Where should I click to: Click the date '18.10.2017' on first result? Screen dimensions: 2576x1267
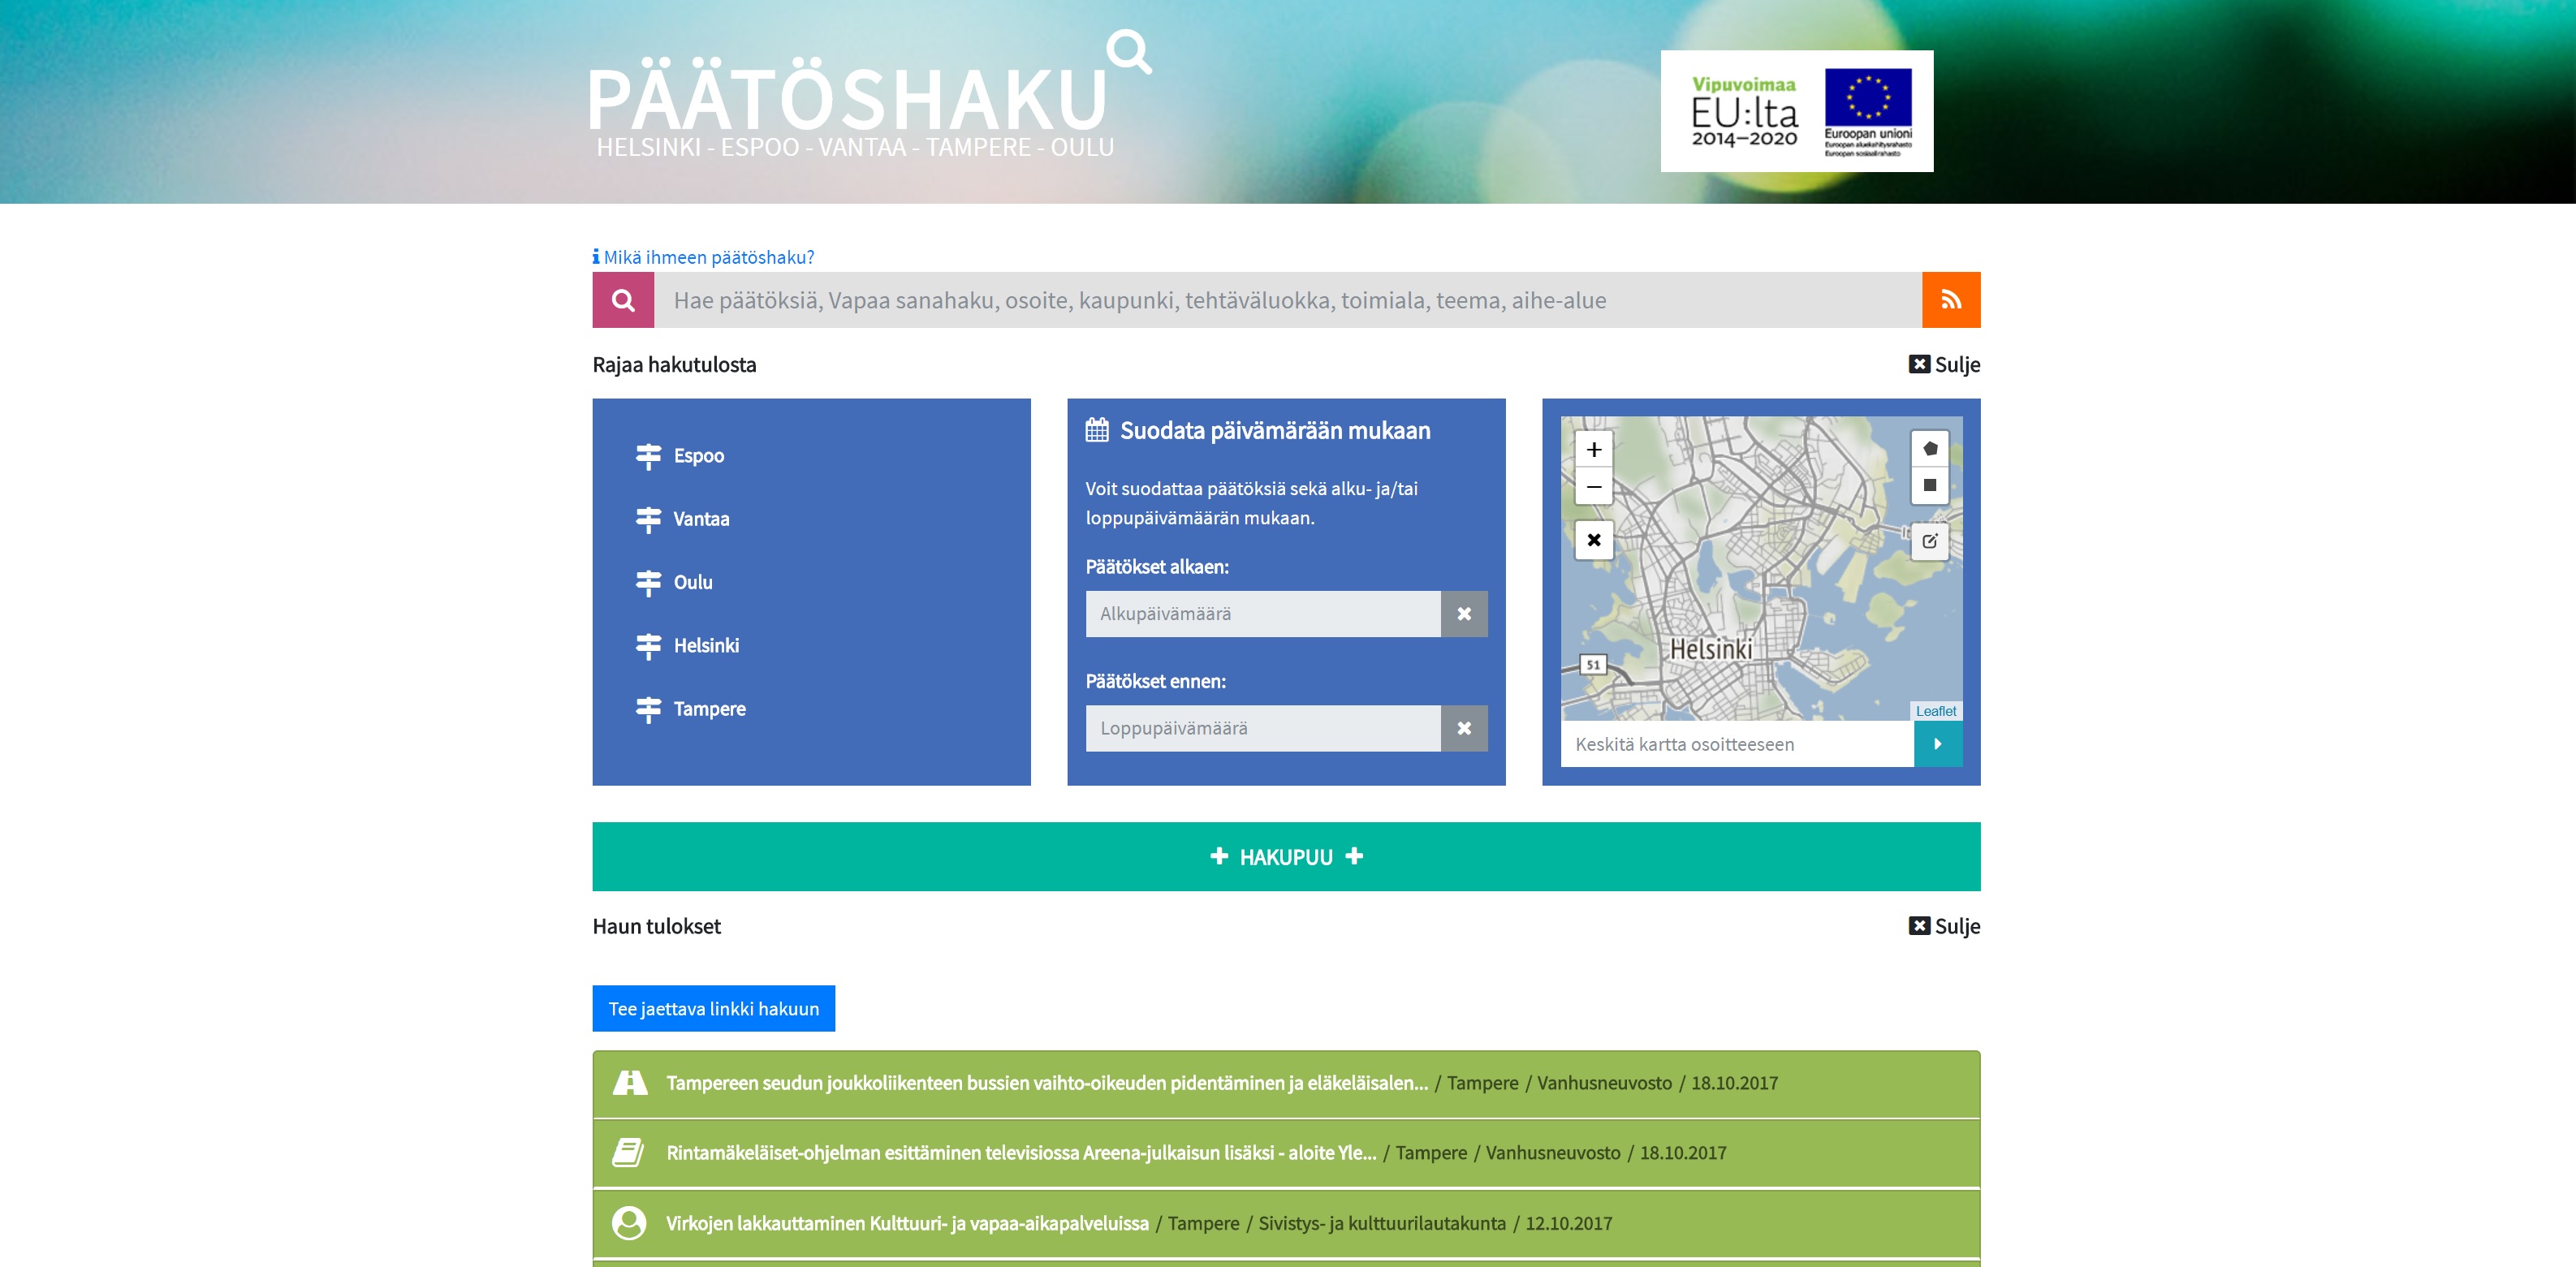1734,1083
